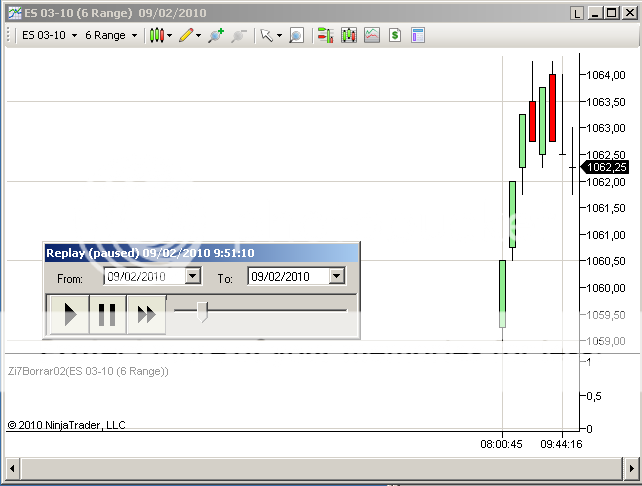The height and width of the screenshot is (486, 642).
Task: Click the zoom magnifier icon in toolbar
Action: pos(296,35)
